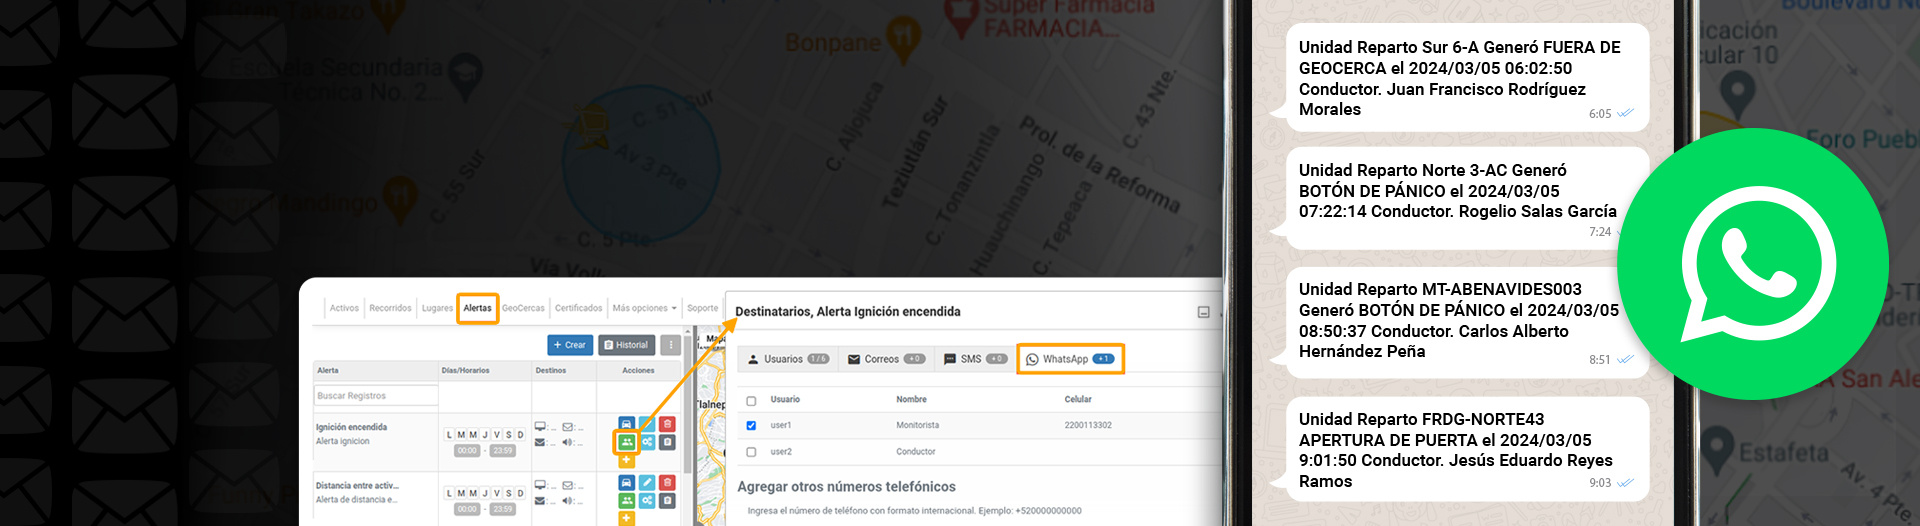The image size is (1920, 526).
Task: Open clipboard icon for Ignición encendida
Action: (668, 442)
